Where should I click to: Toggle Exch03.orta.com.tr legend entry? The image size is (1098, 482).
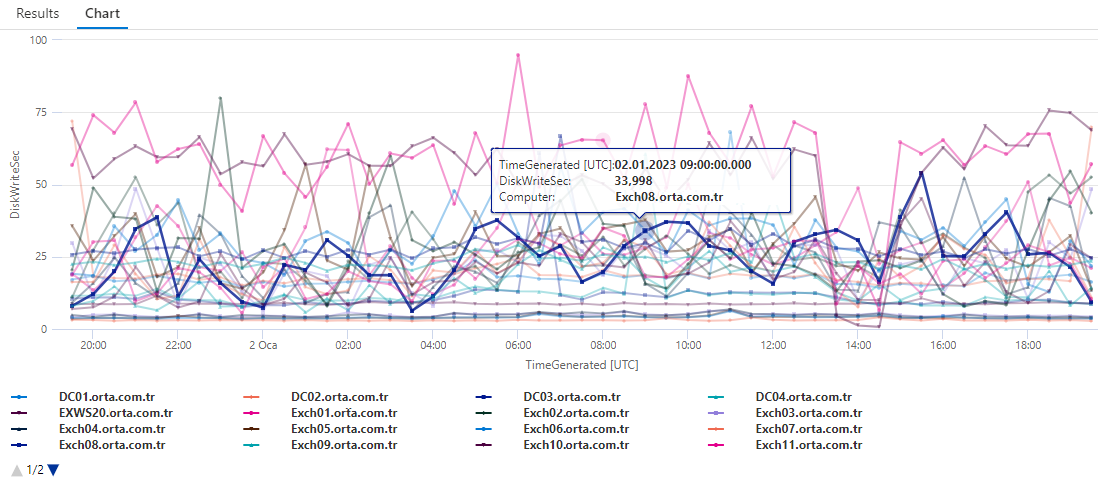809,413
